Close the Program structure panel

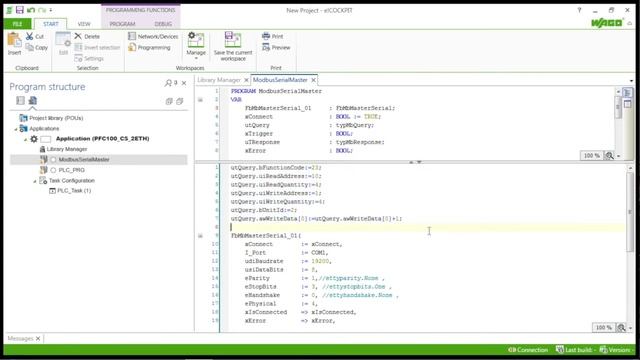[184, 83]
